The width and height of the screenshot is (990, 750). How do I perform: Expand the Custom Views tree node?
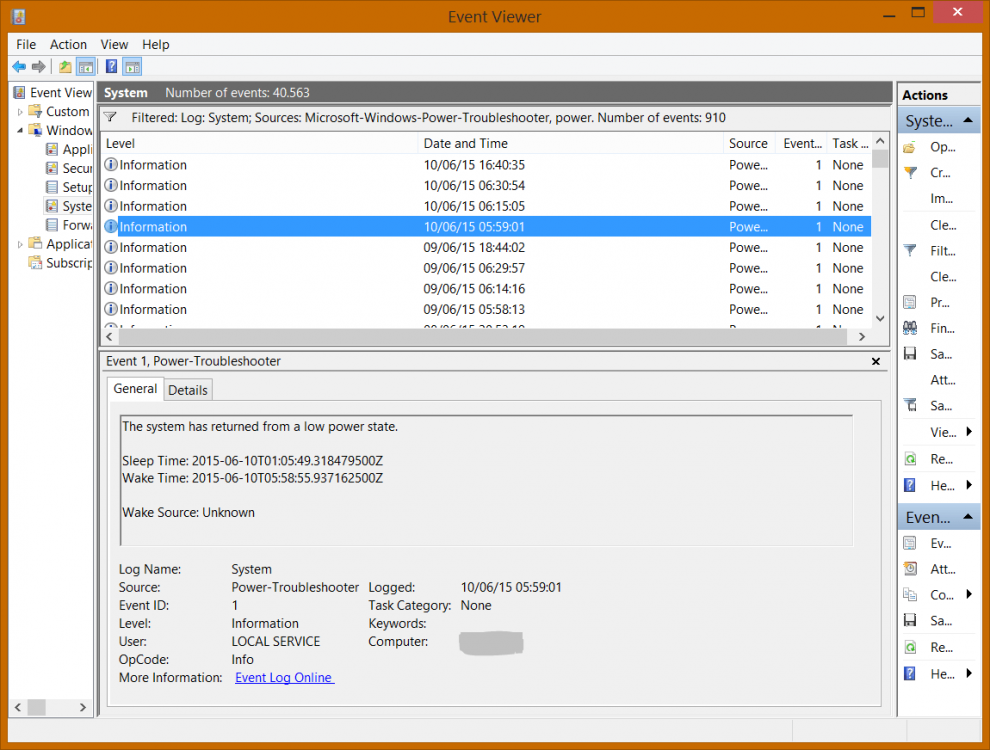(20, 112)
